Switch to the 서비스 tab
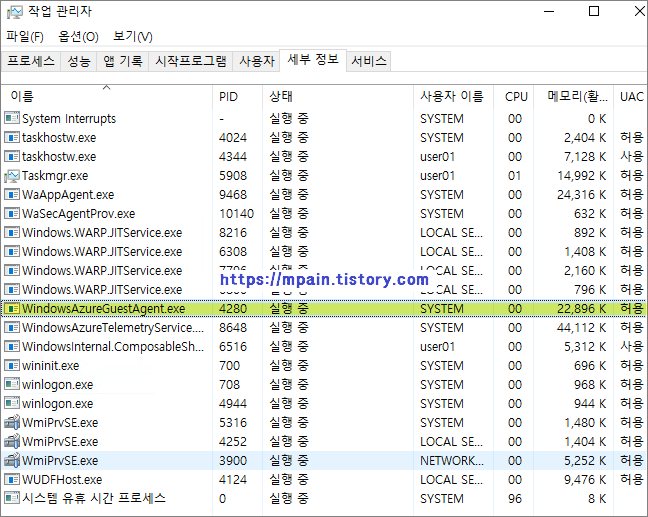The image size is (648, 517). [369, 62]
